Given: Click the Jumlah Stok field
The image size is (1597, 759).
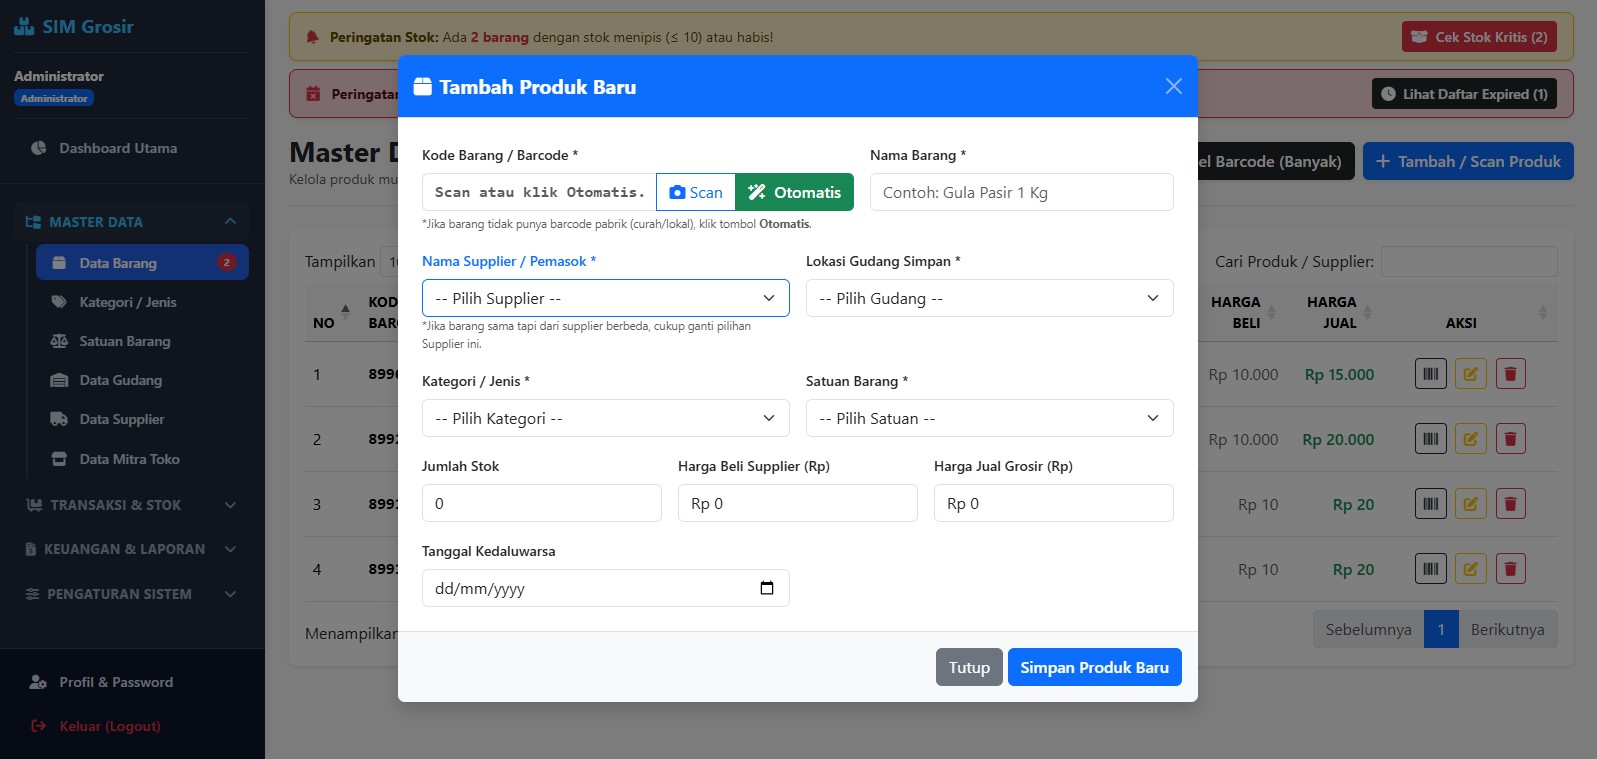Looking at the screenshot, I should point(542,503).
